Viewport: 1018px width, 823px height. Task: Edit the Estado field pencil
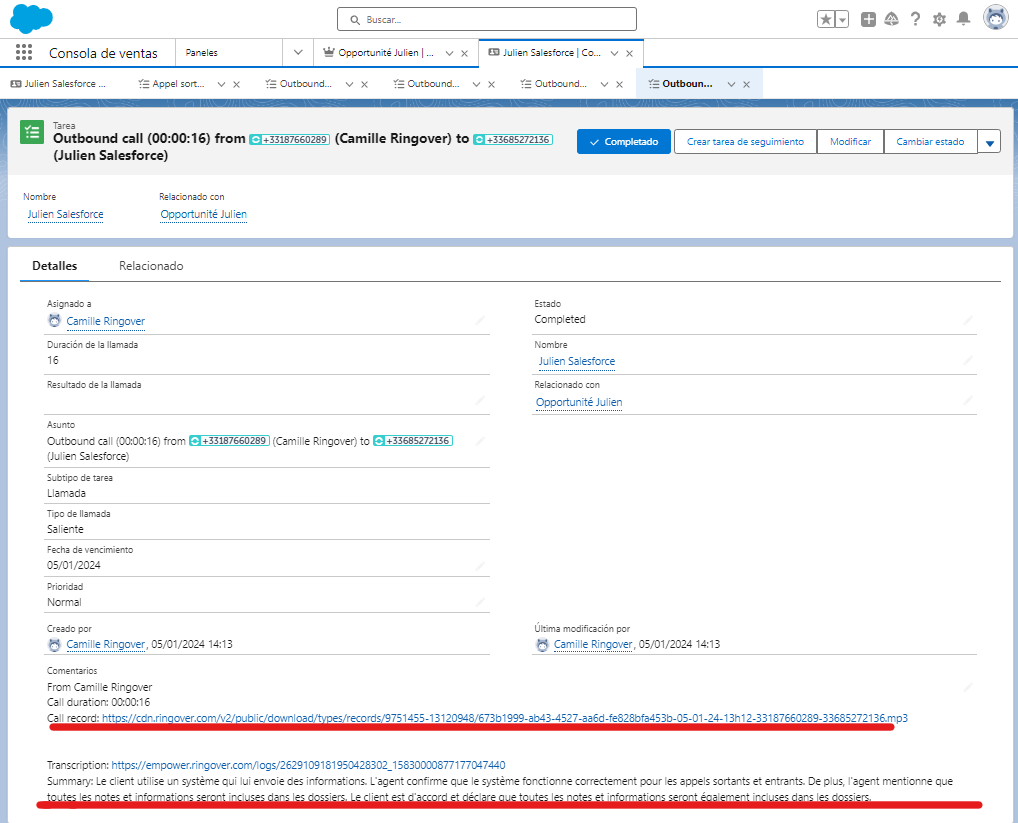[968, 320]
